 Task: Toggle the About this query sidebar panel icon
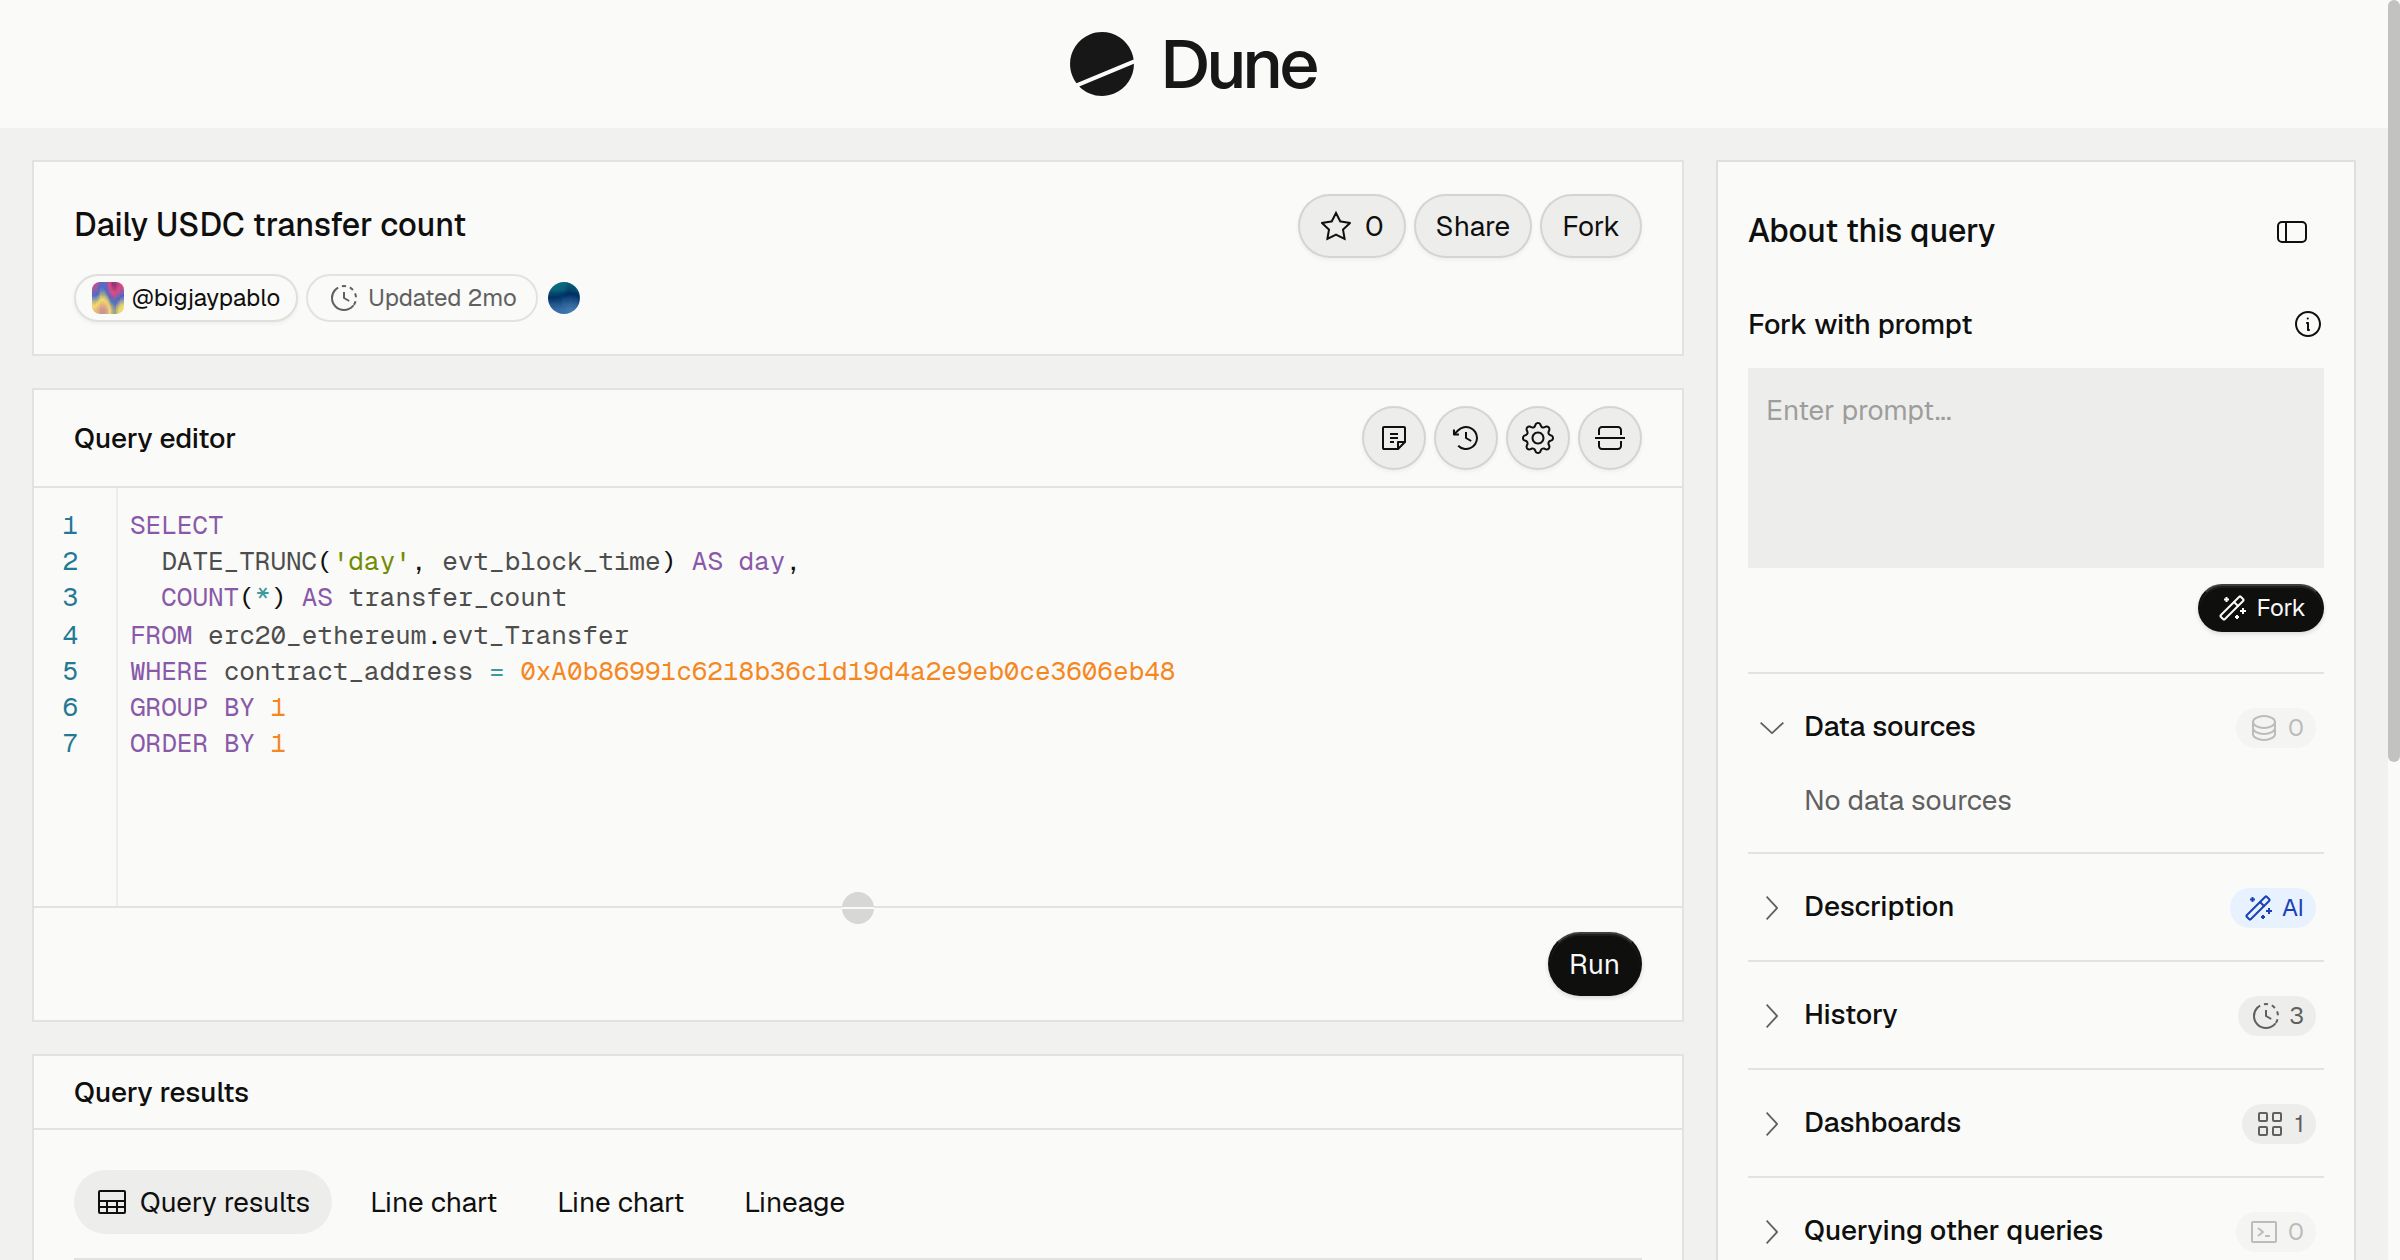pyautogui.click(x=2291, y=232)
